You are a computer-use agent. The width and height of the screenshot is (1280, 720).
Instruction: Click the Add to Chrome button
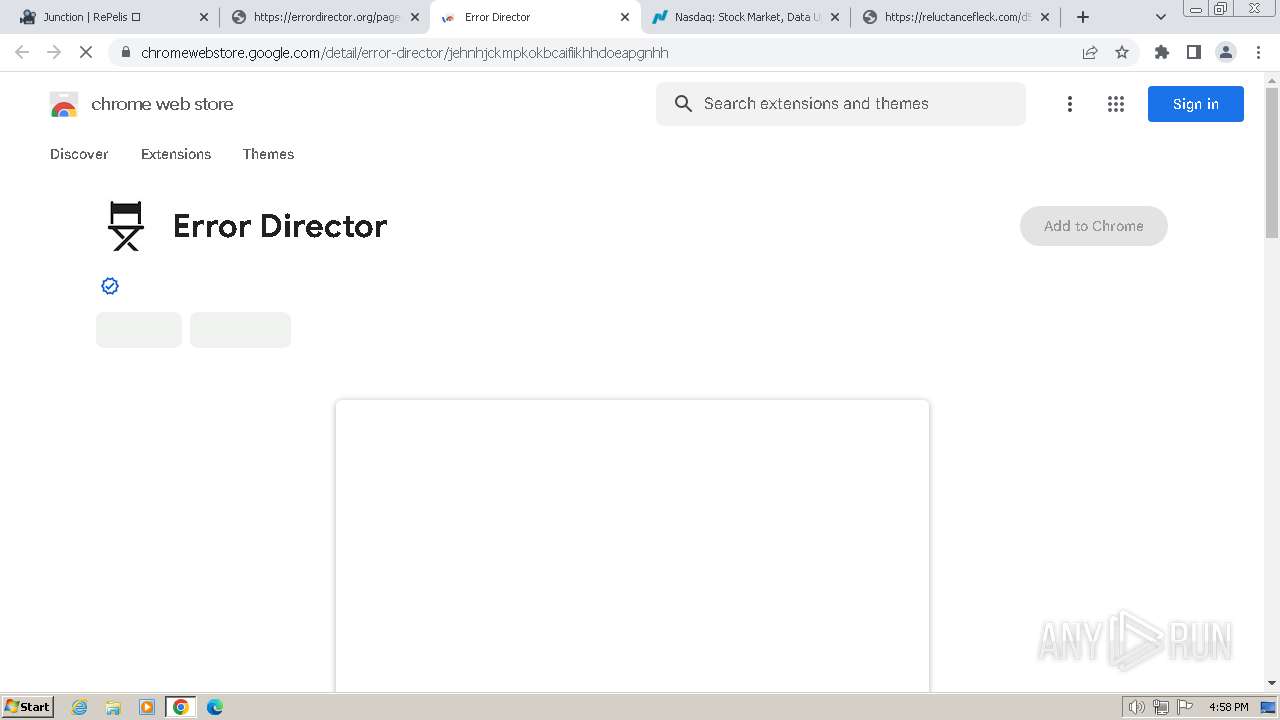pyautogui.click(x=1094, y=226)
